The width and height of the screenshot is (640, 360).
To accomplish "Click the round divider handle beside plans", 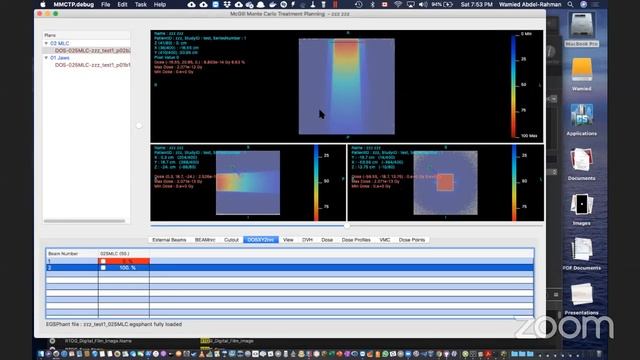I will 139,126.
